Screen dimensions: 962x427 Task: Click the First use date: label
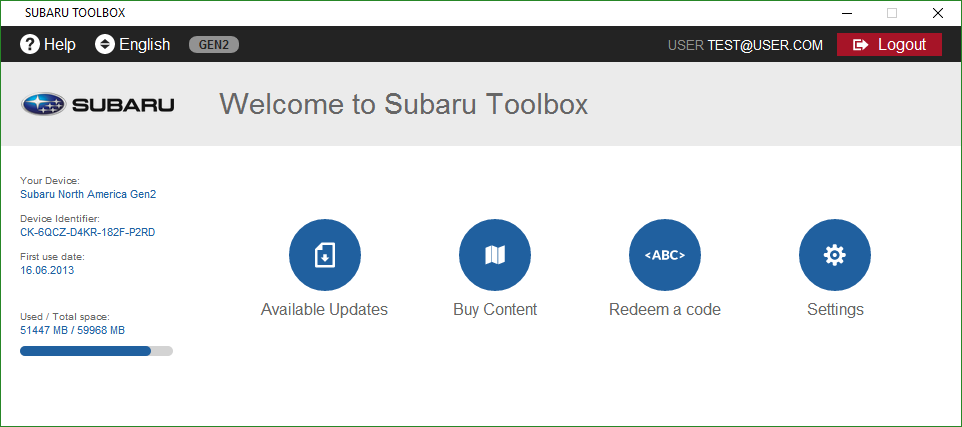point(52,256)
